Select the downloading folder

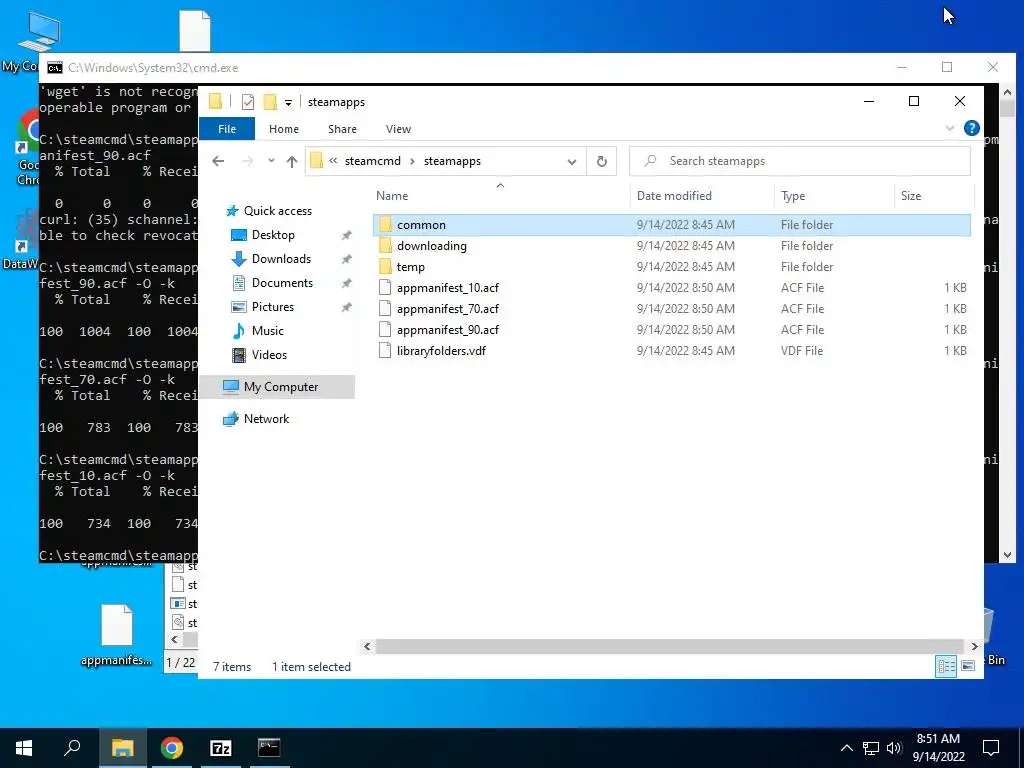coord(671,246)
